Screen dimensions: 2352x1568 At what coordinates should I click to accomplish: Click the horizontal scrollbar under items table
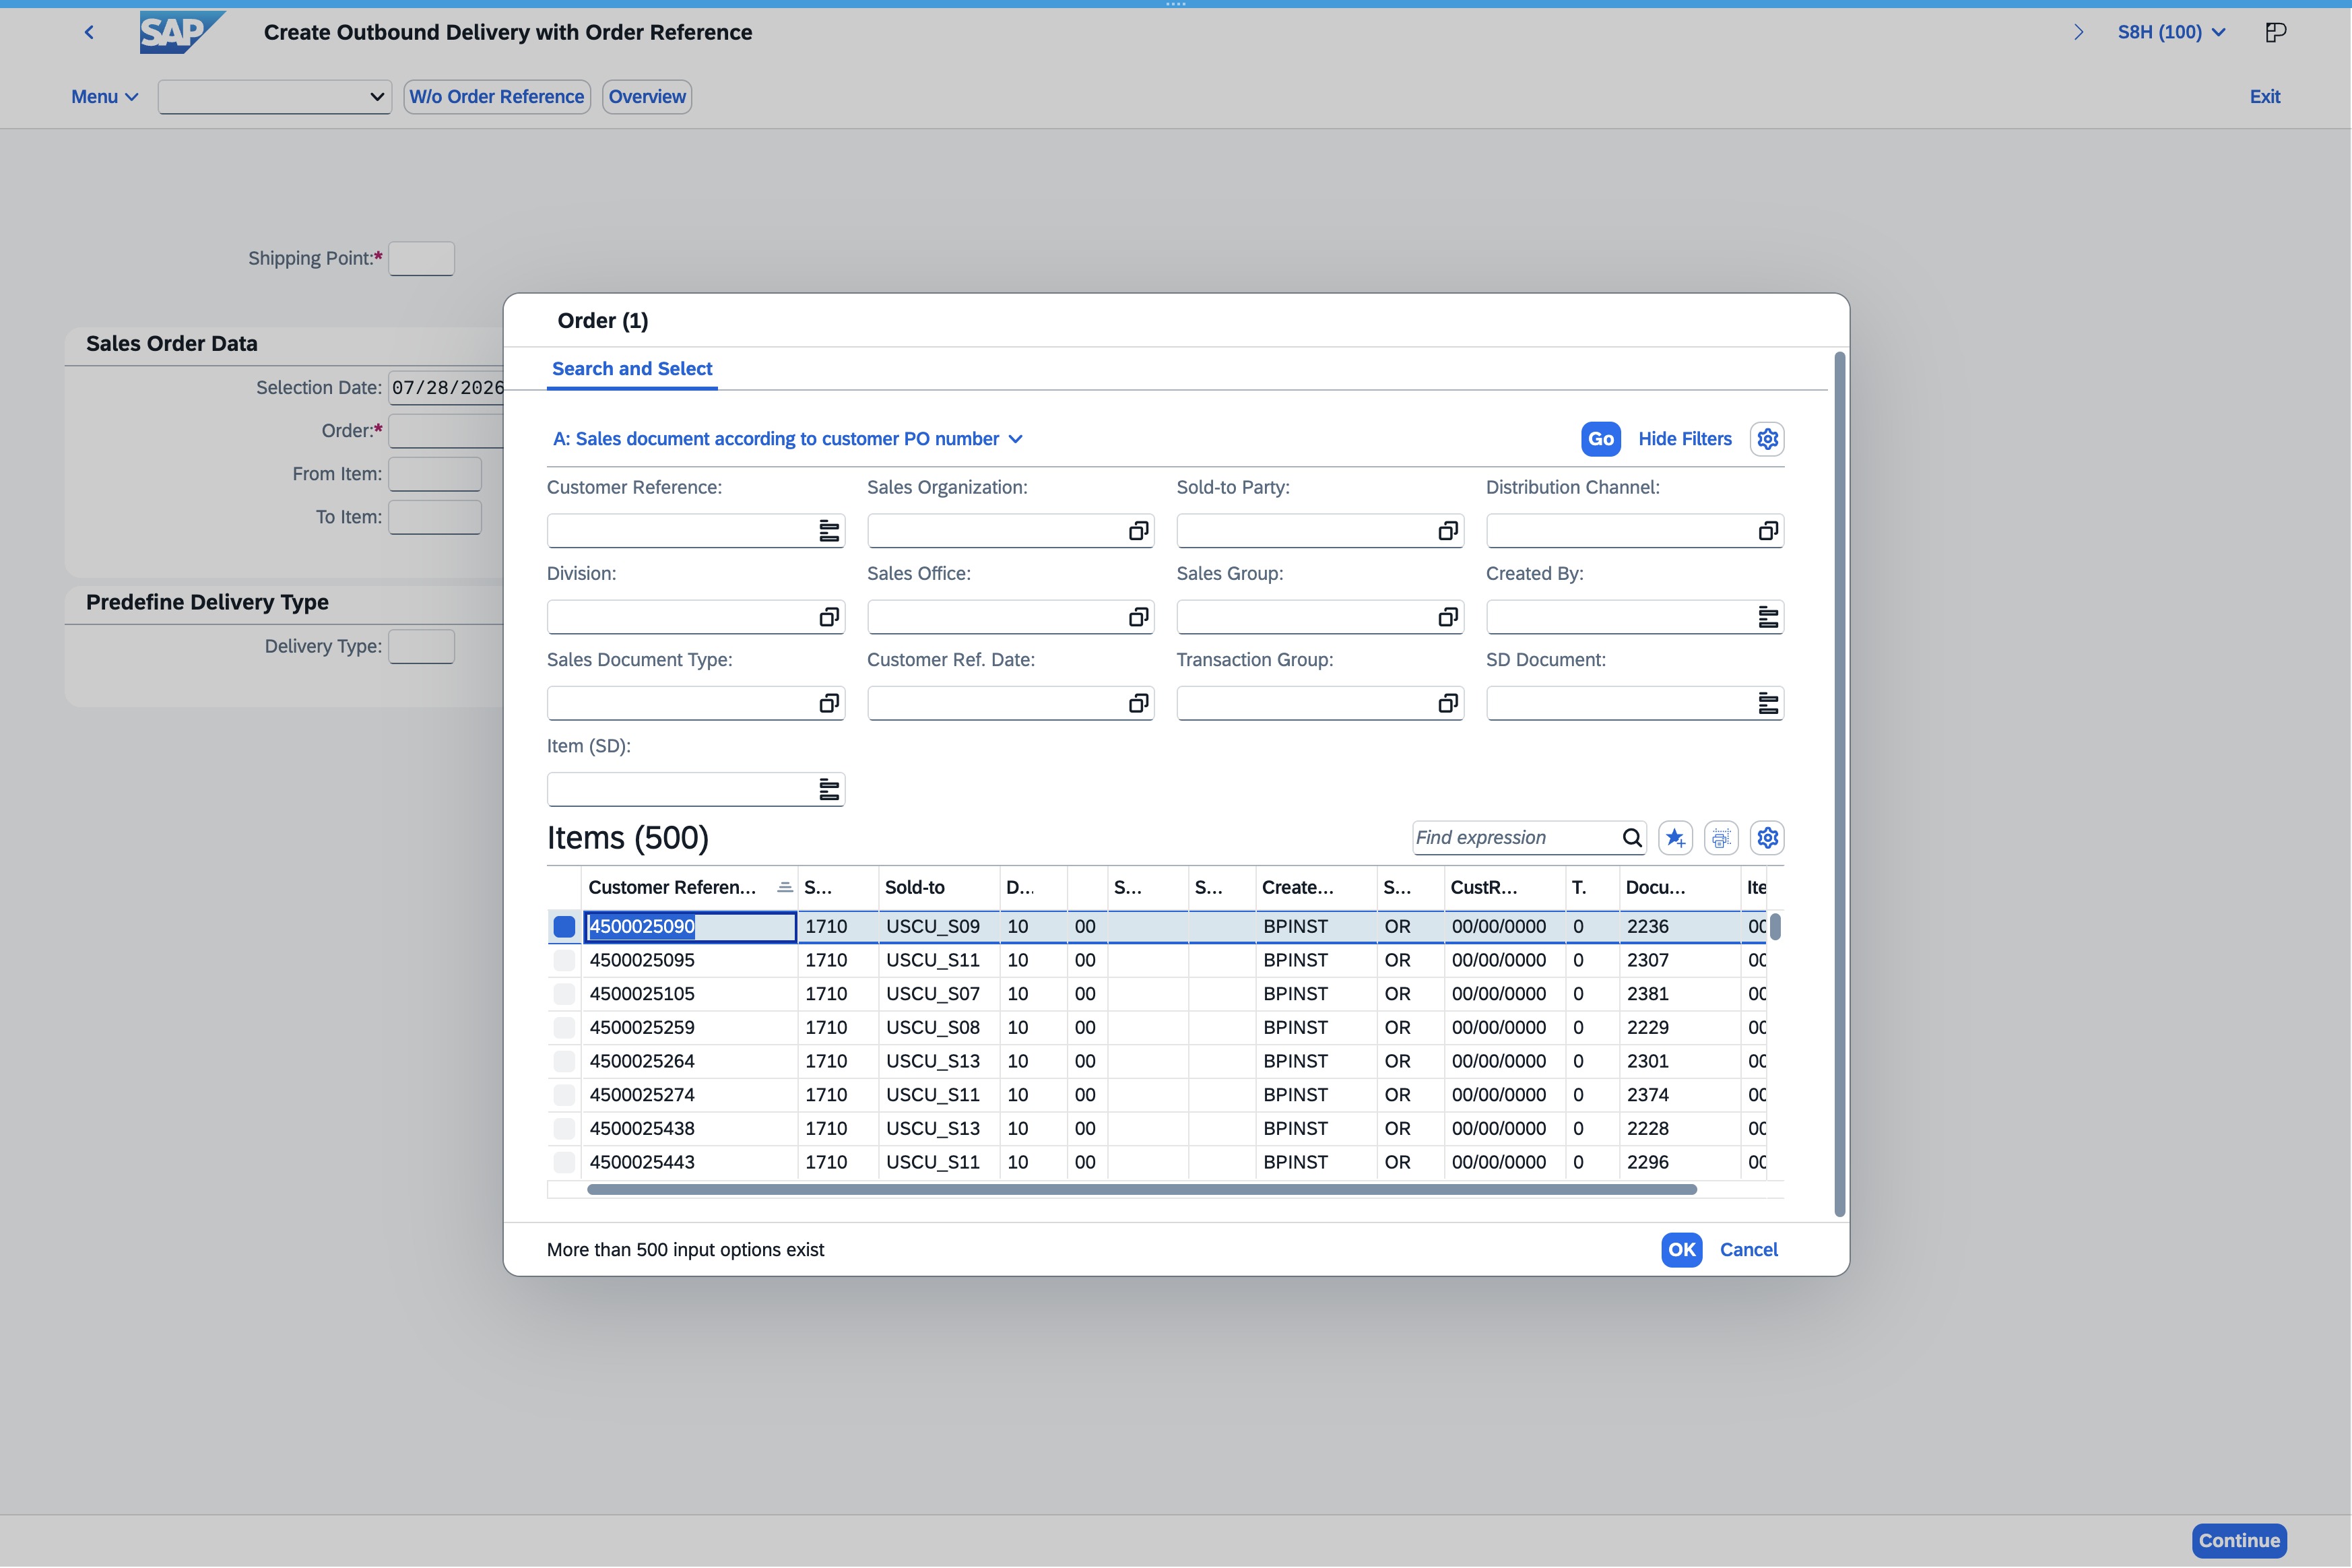[x=1141, y=1190]
